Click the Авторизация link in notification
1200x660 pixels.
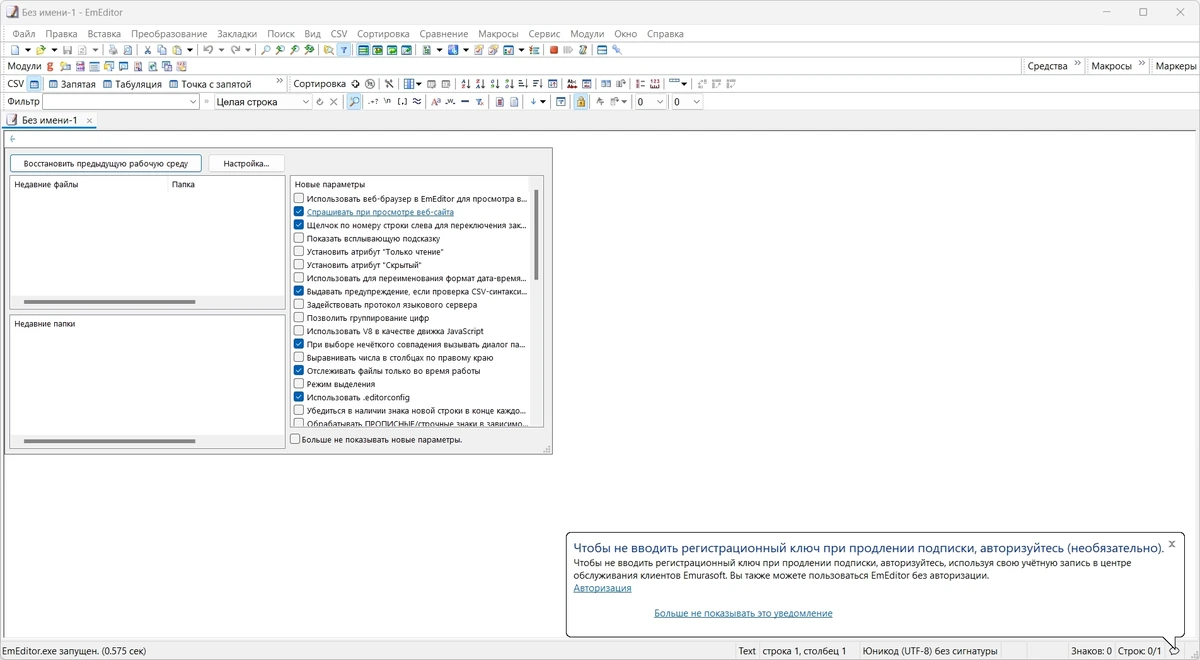602,588
